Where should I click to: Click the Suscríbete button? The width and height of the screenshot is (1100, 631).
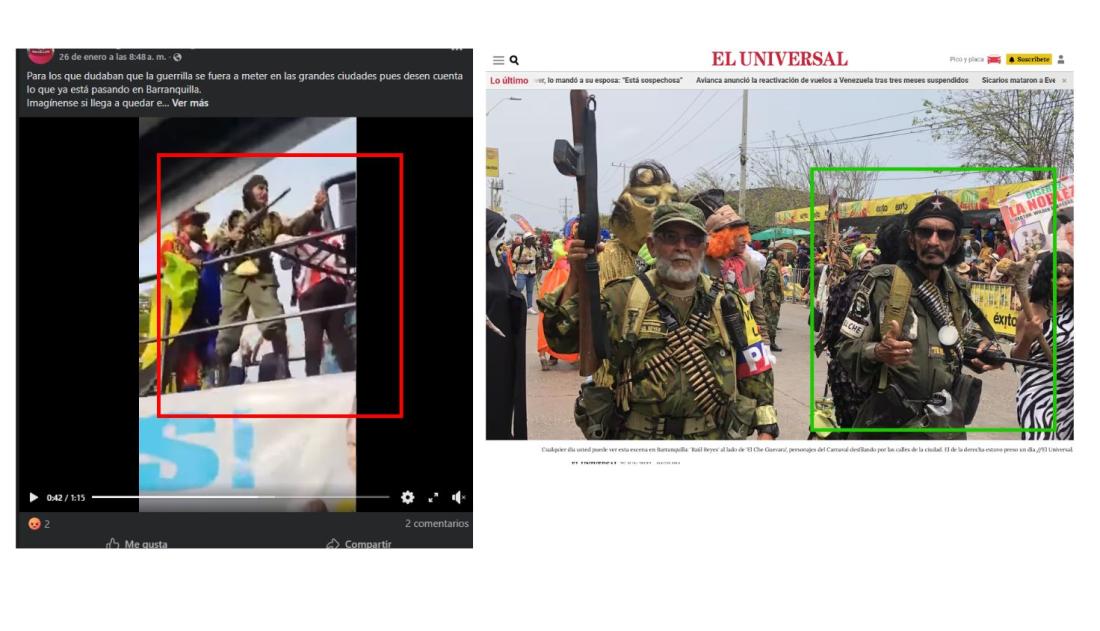pyautogui.click(x=1028, y=59)
